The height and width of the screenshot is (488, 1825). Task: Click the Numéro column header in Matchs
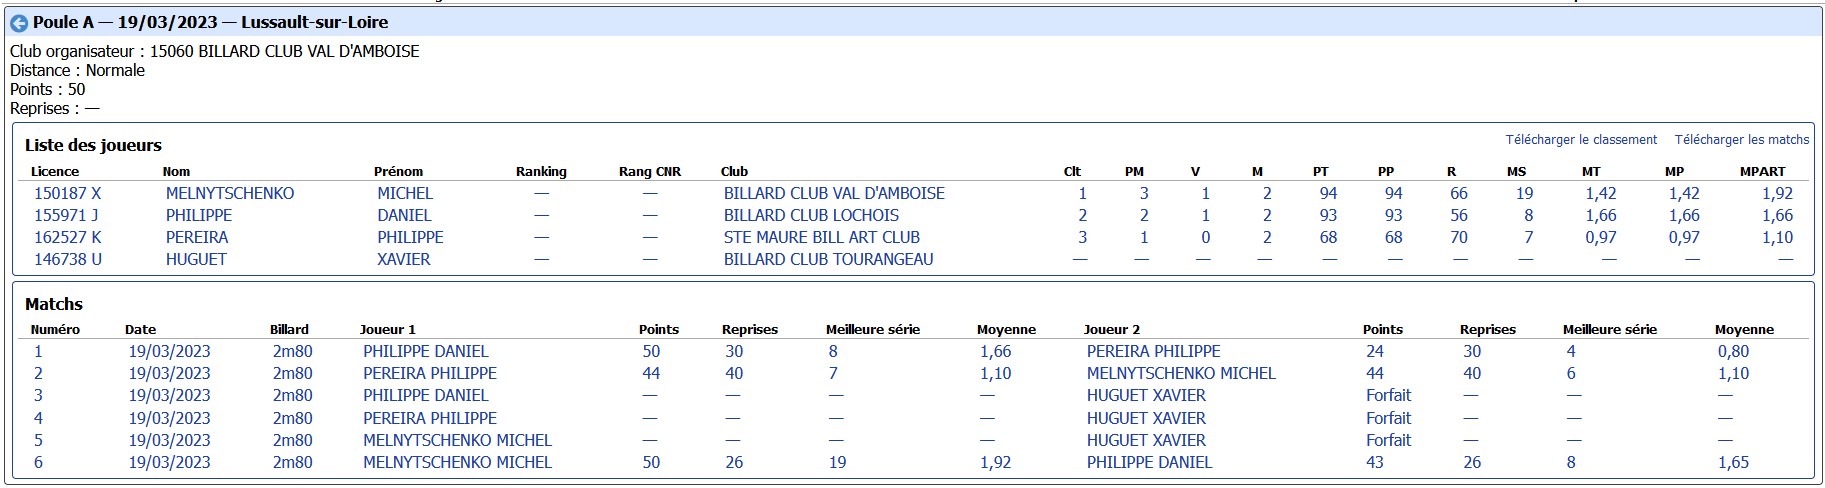55,329
